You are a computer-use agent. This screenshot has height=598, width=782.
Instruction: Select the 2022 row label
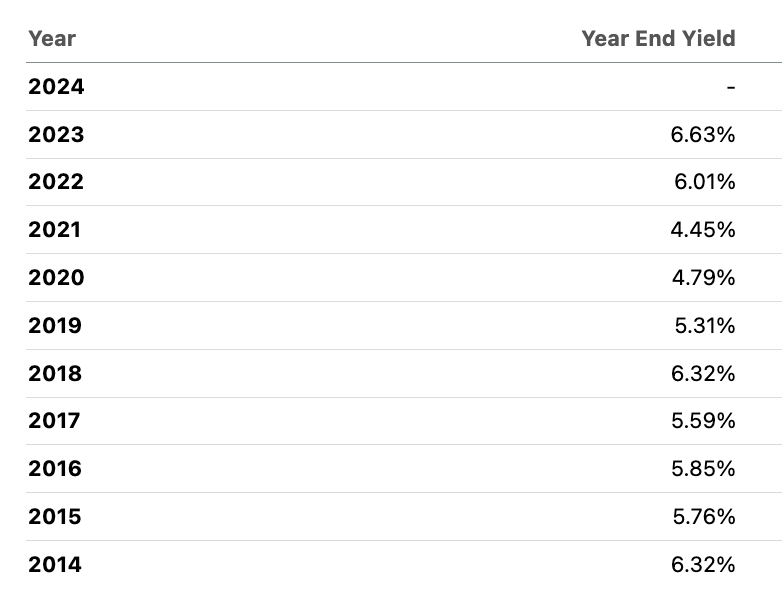56,183
